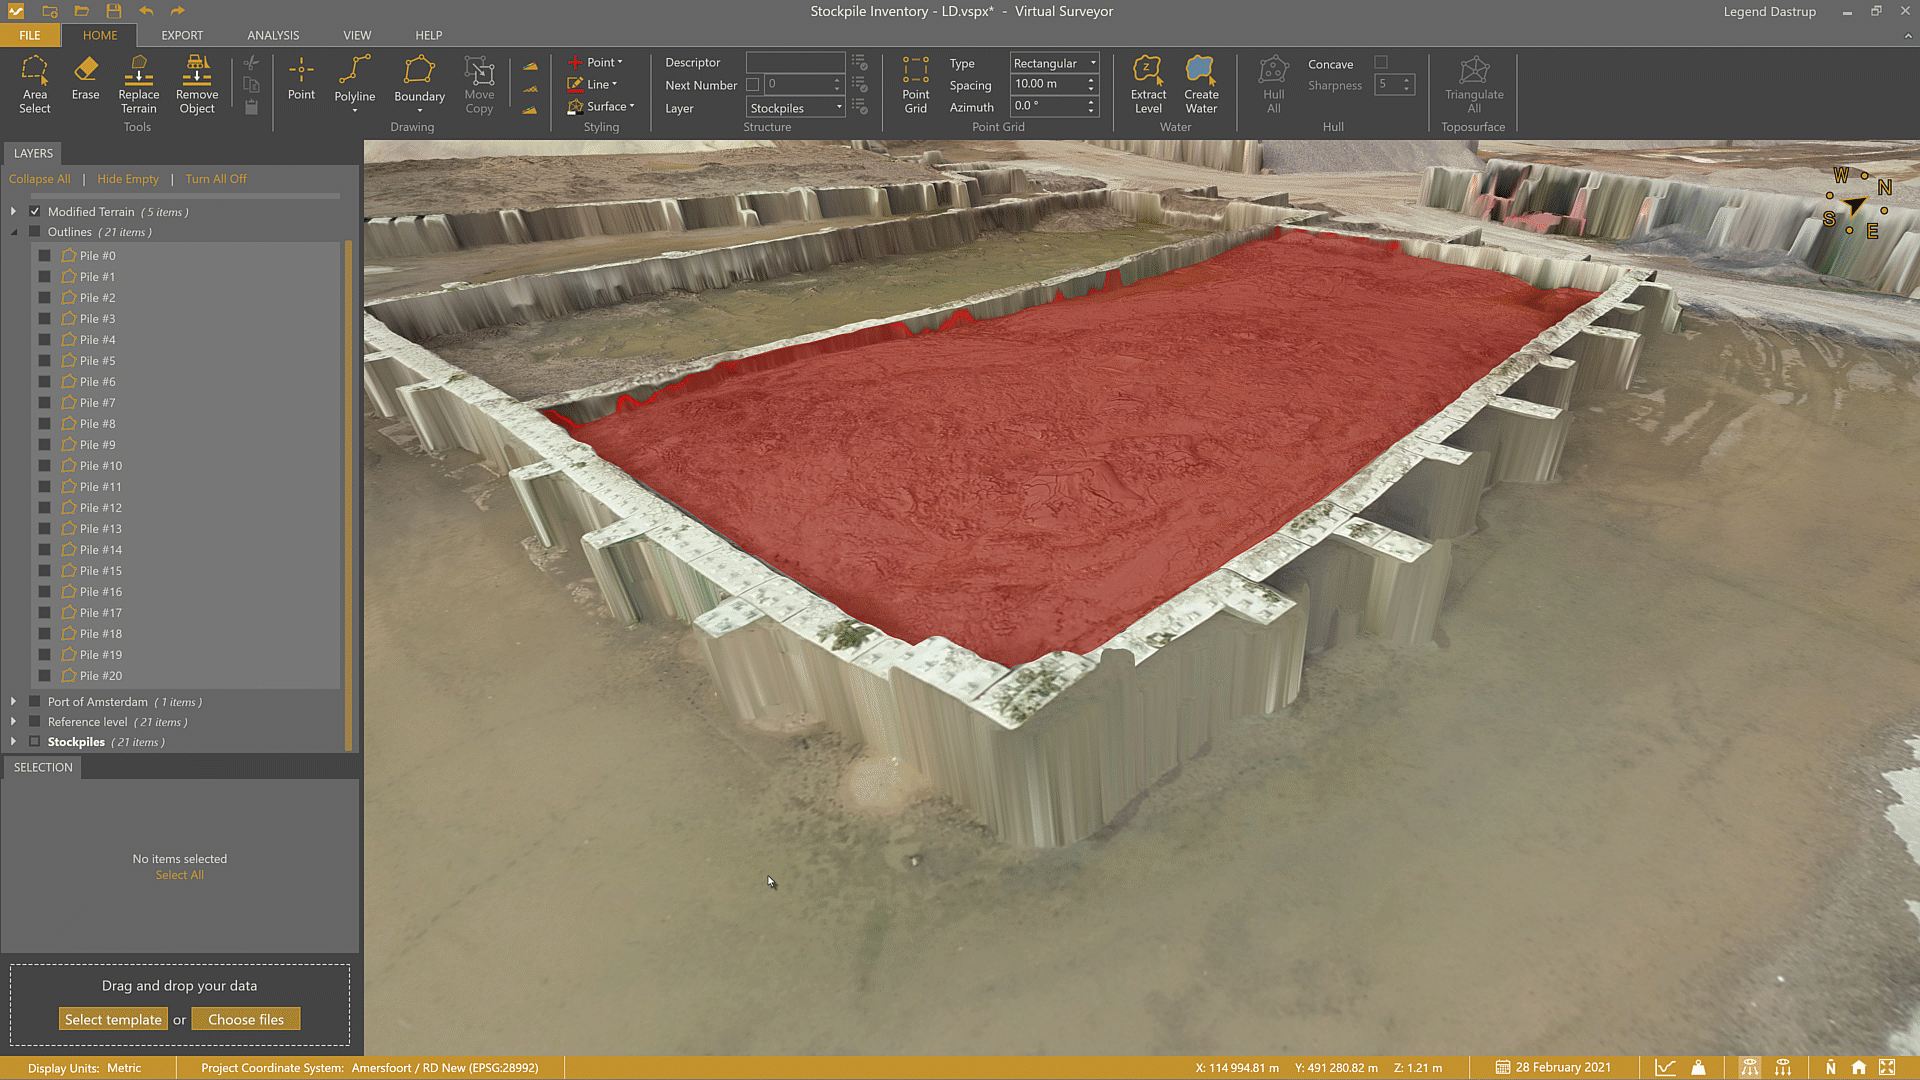Click the Choose files button

click(x=246, y=1018)
